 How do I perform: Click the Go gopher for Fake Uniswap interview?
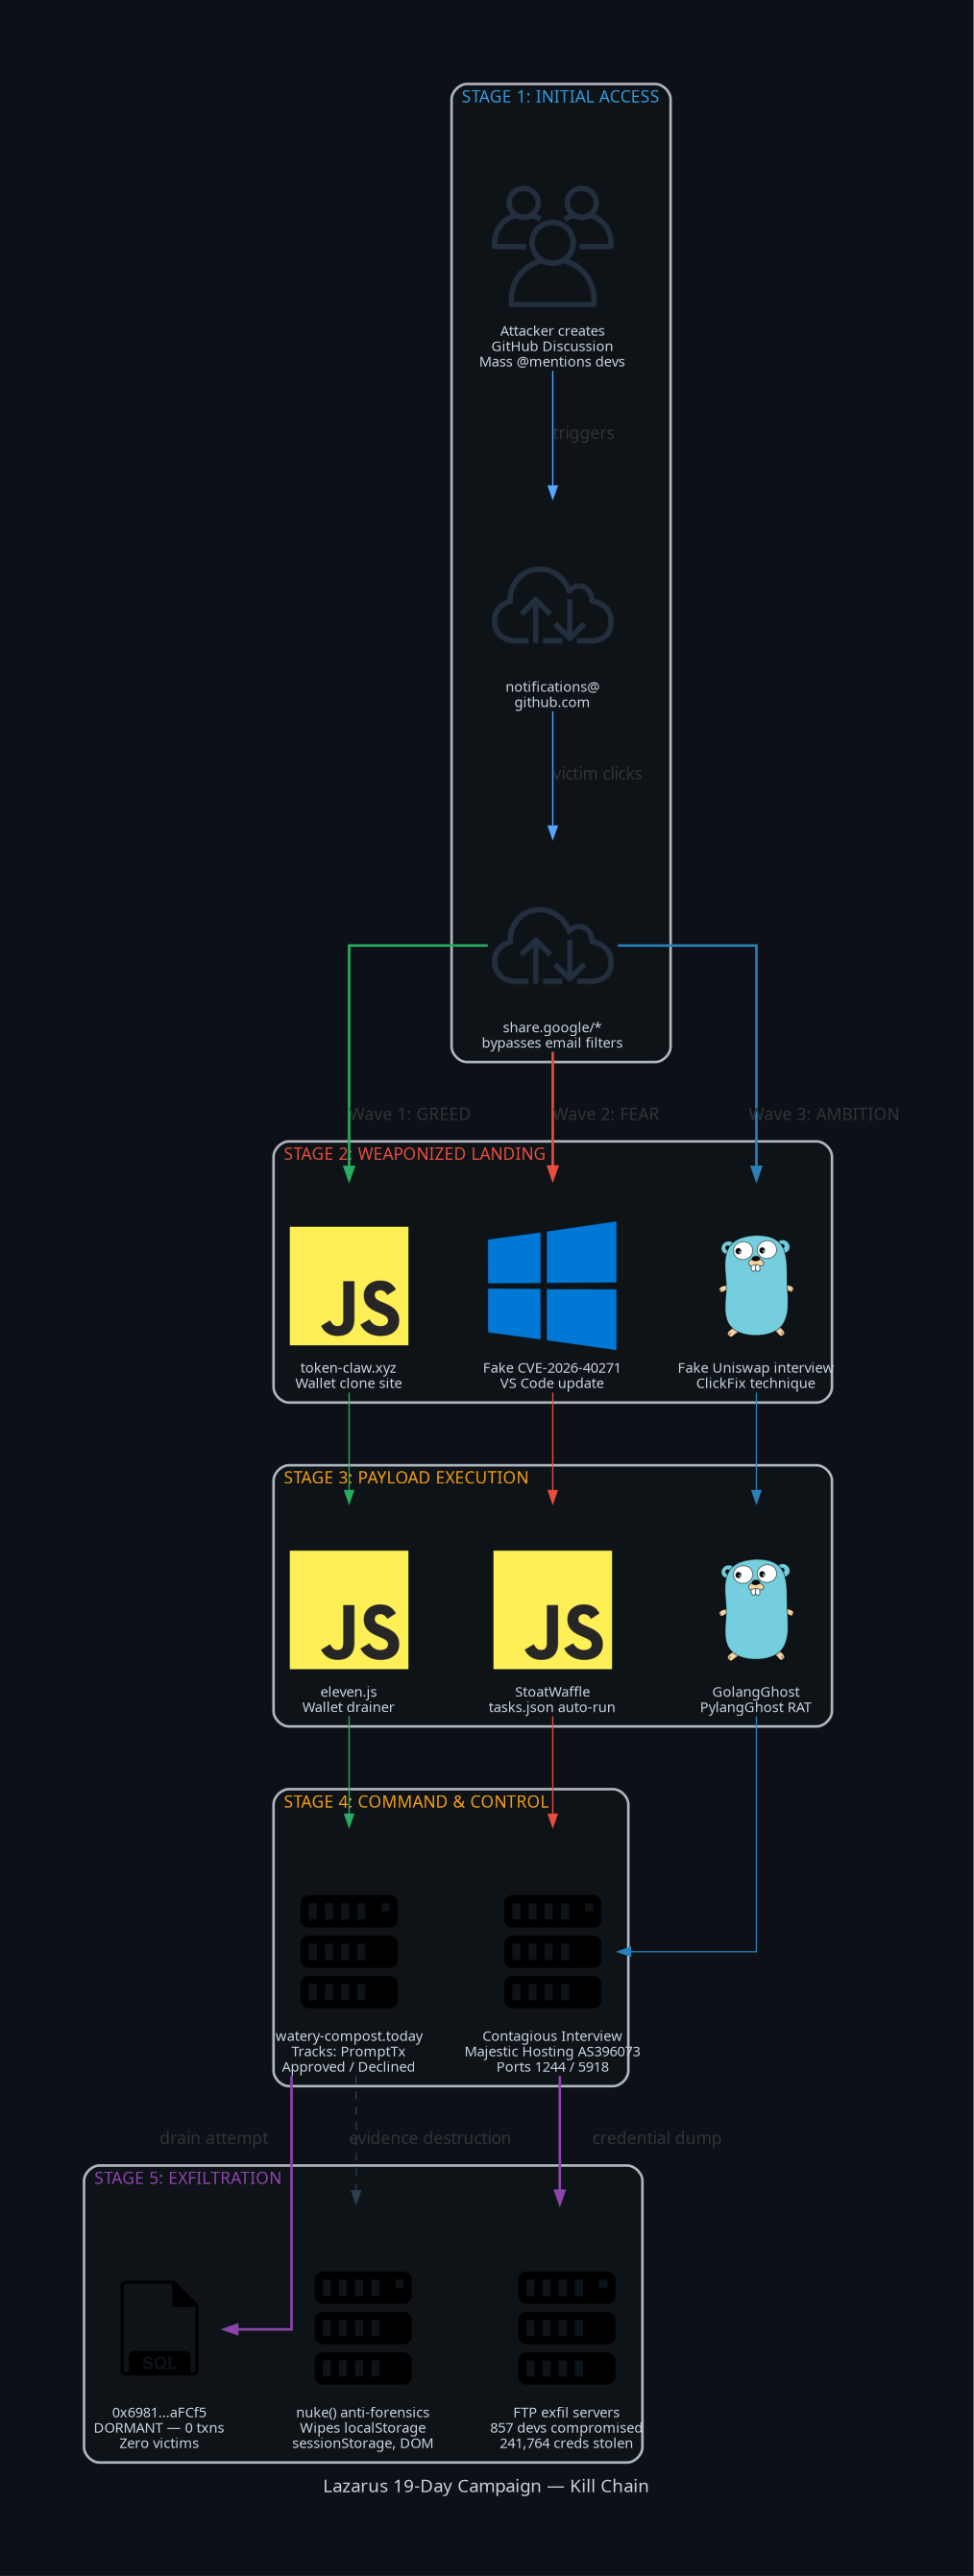pos(756,1286)
